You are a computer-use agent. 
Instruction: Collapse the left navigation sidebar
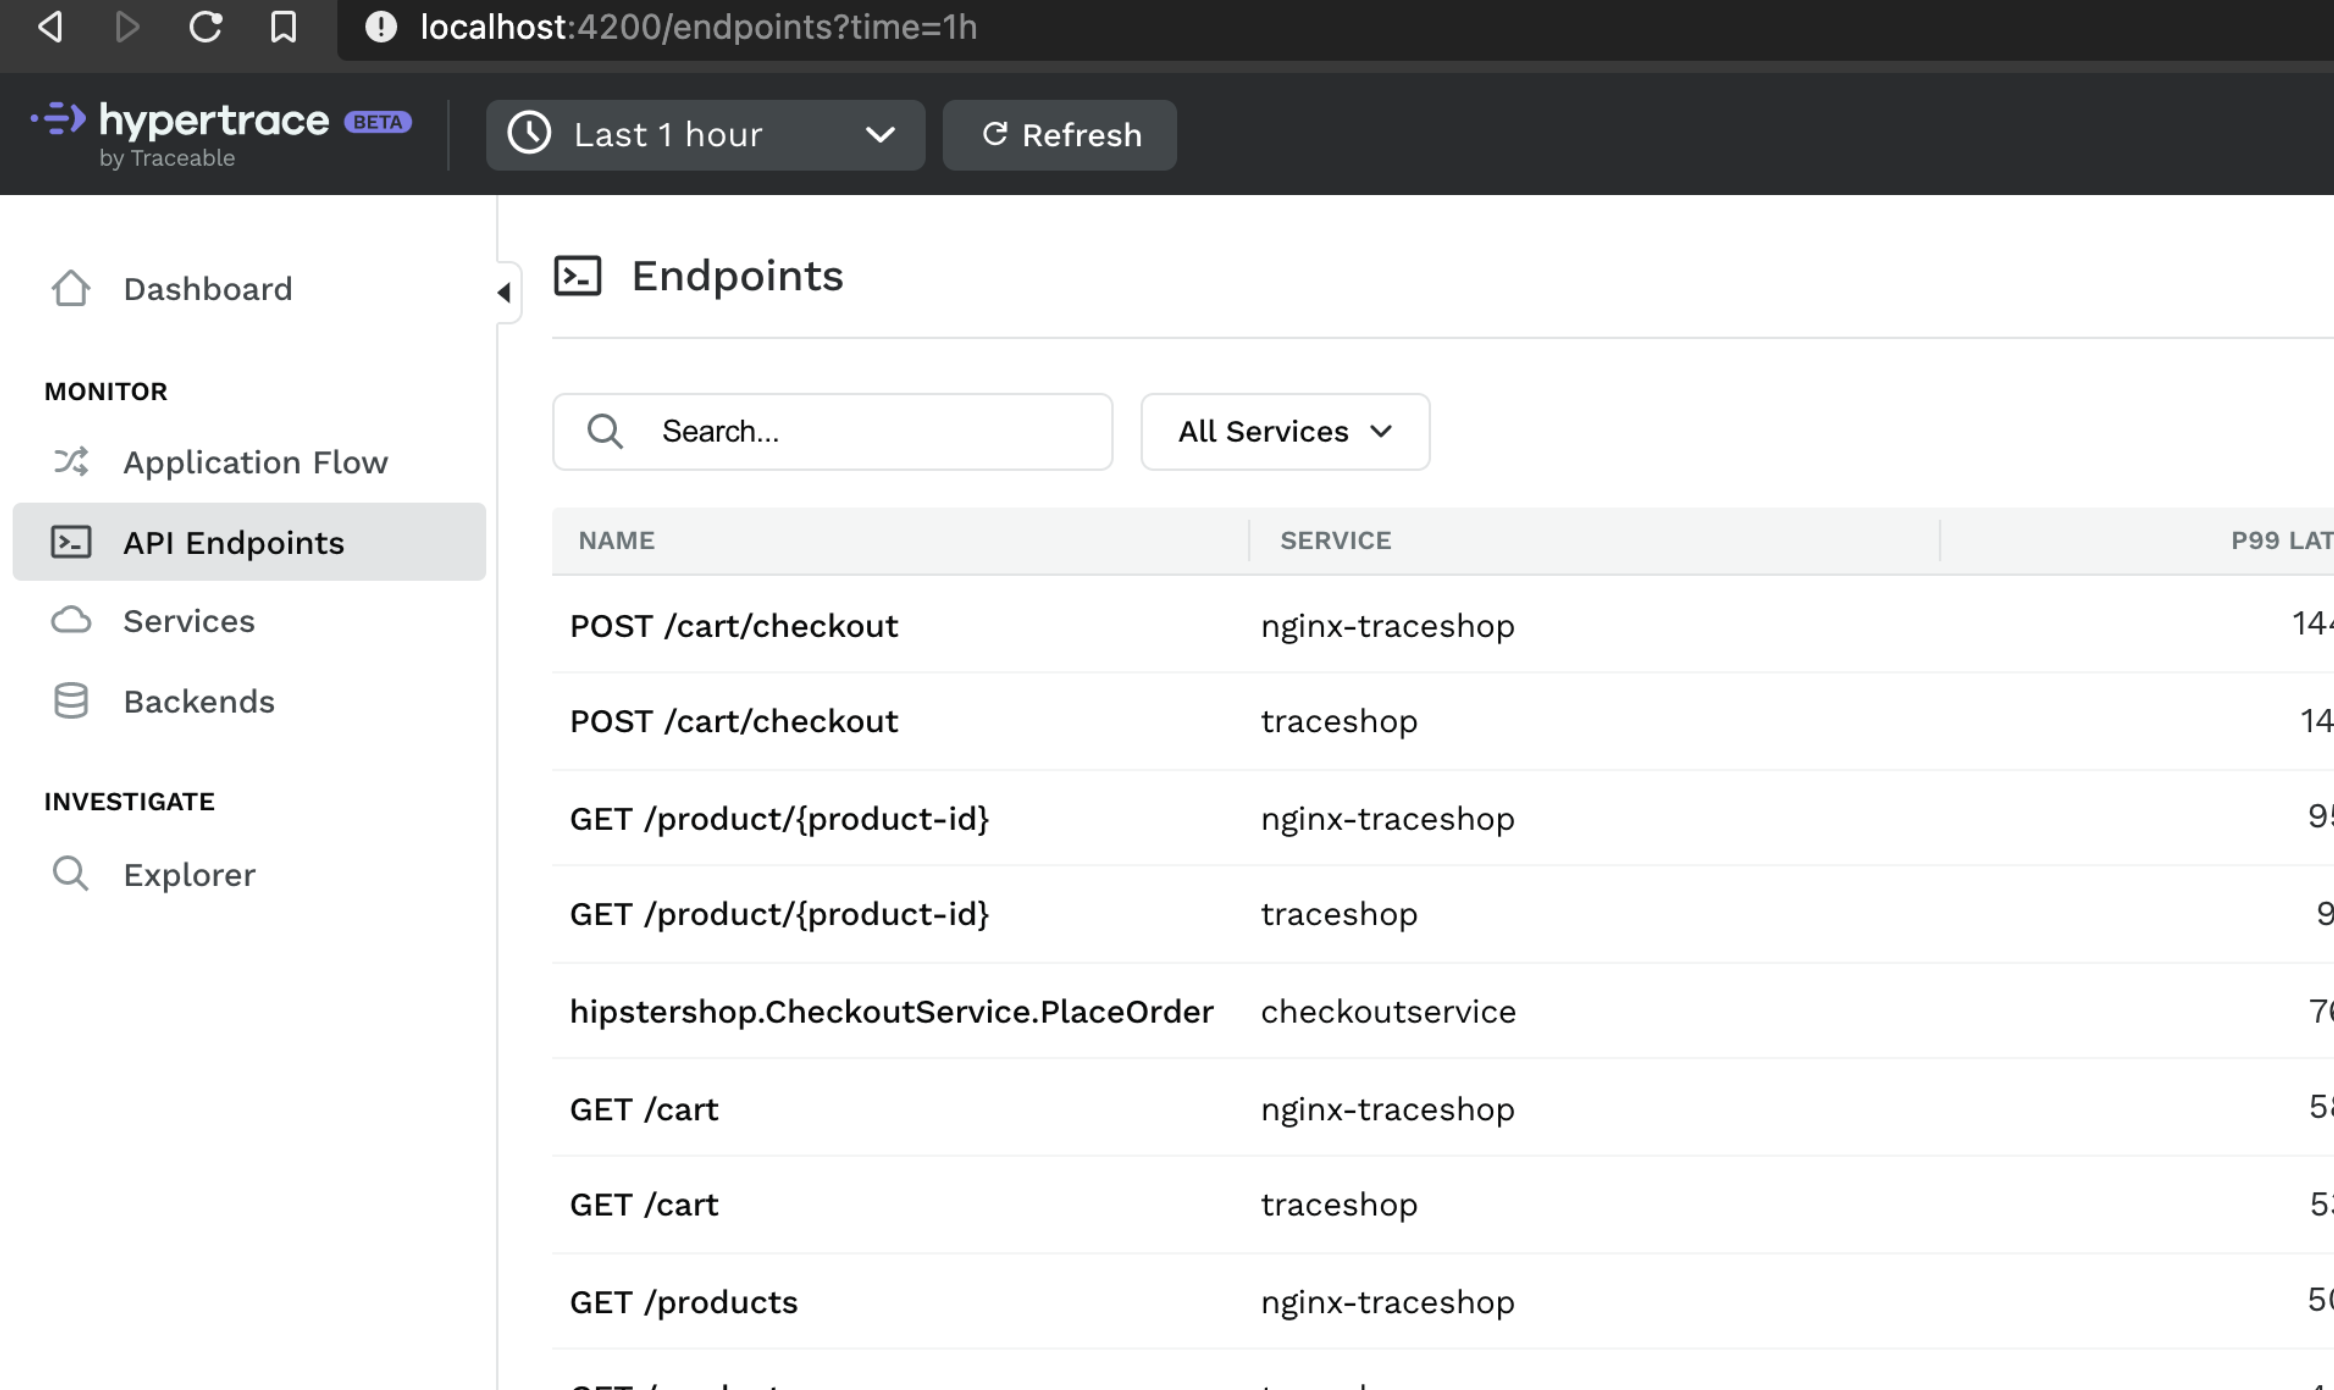click(505, 292)
